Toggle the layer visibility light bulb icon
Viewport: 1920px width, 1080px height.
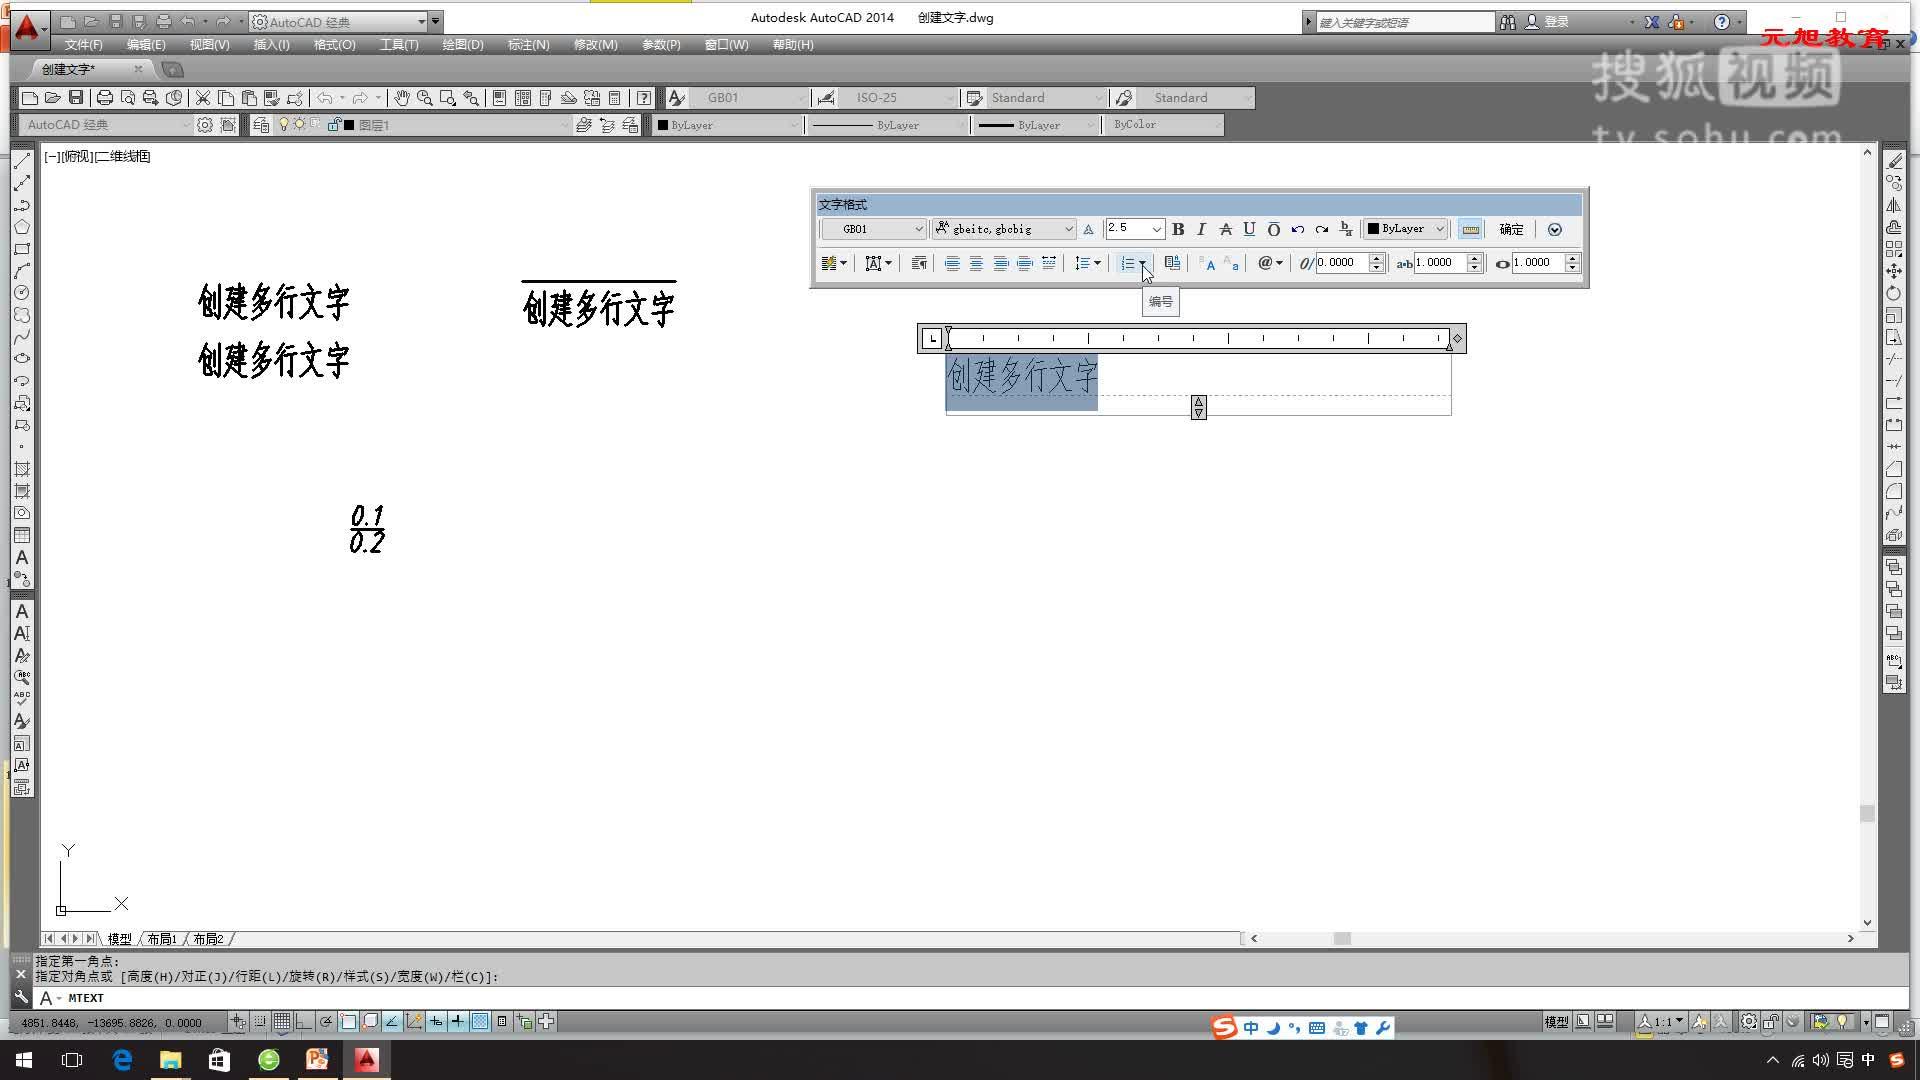coord(284,124)
